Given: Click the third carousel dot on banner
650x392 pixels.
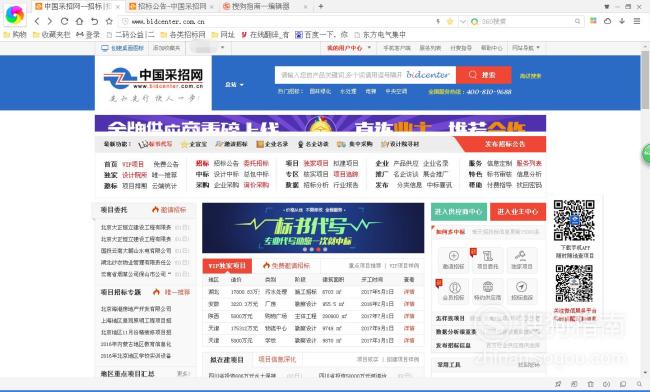Looking at the screenshot, I should pyautogui.click(x=318, y=249).
